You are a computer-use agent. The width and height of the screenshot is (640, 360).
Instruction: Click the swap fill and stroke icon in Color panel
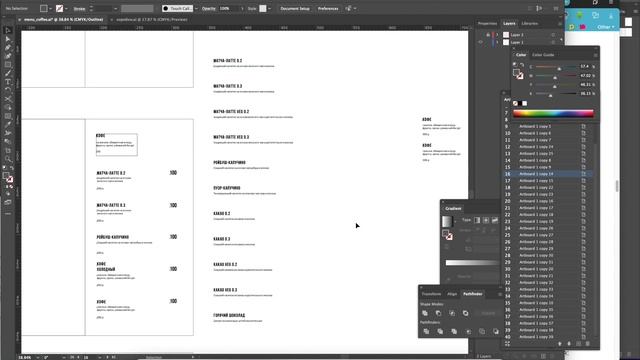point(522,65)
